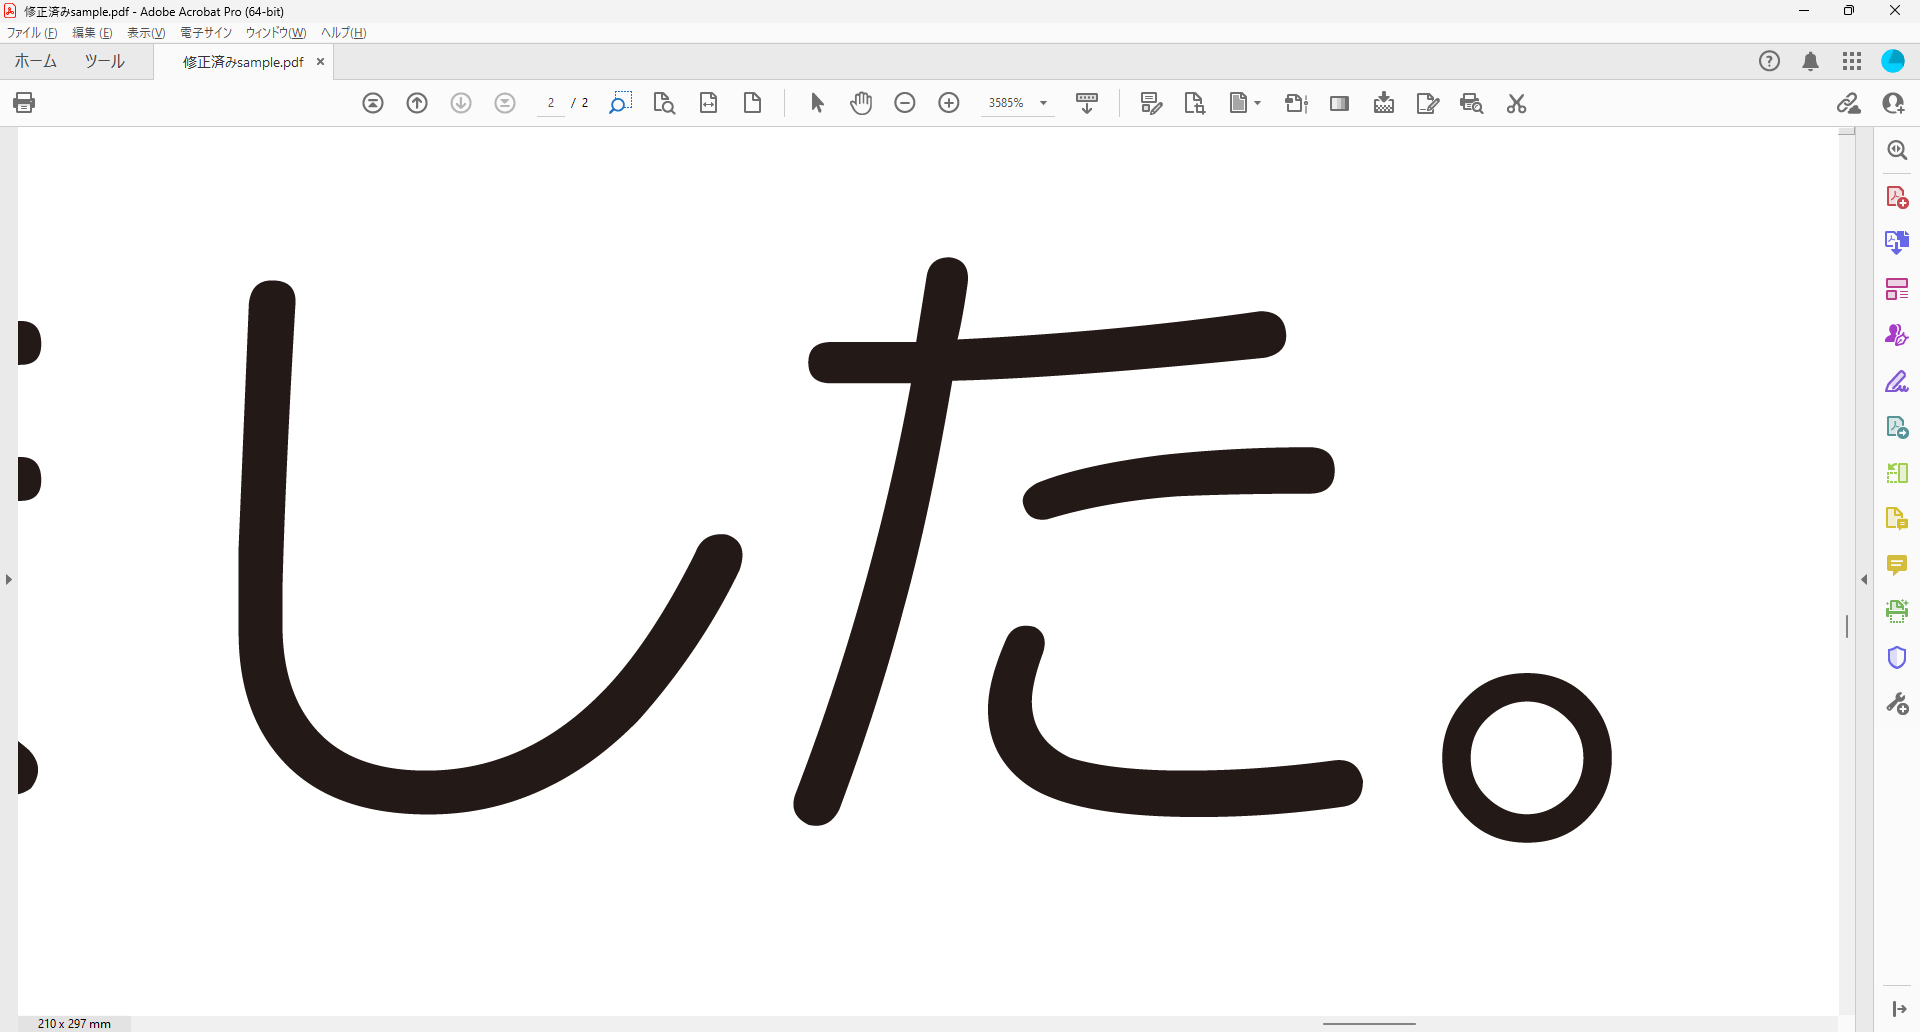Click the print icon
Image resolution: width=1920 pixels, height=1032 pixels.
(x=24, y=103)
